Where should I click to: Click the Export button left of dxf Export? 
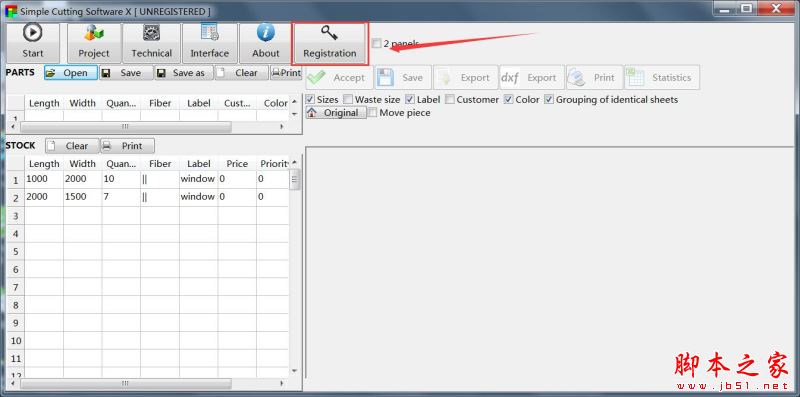click(465, 78)
